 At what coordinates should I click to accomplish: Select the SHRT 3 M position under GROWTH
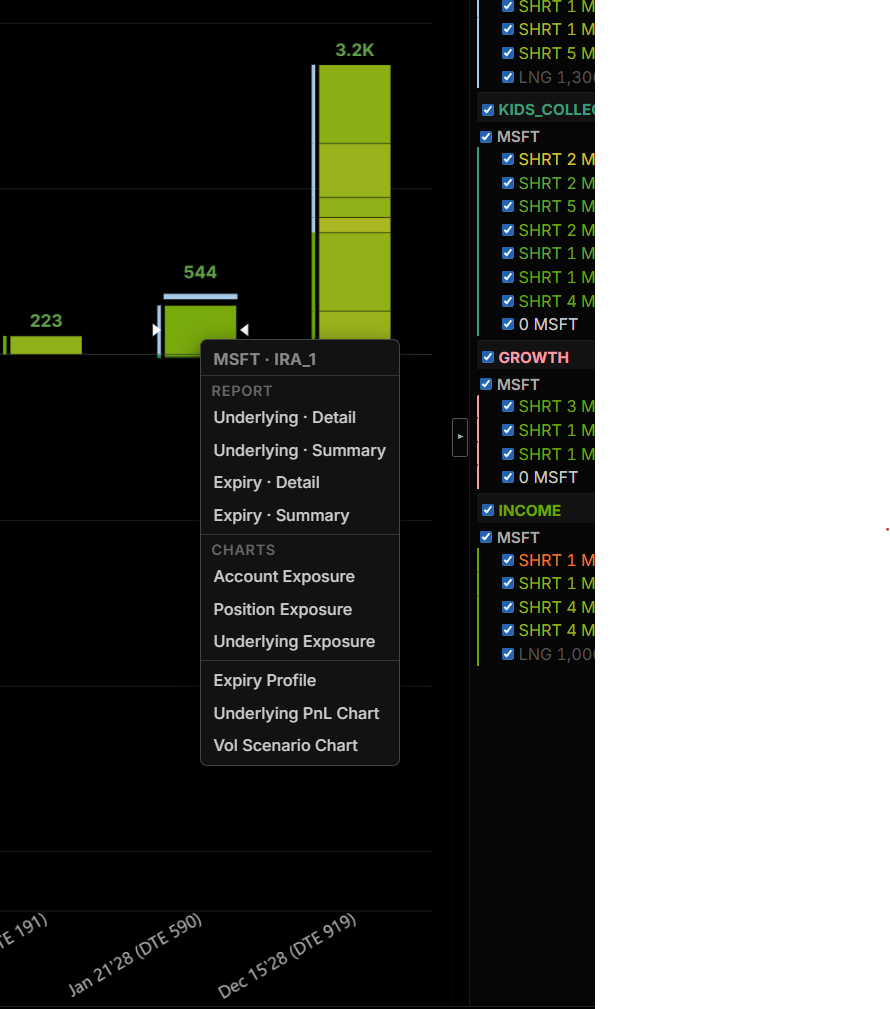point(556,407)
